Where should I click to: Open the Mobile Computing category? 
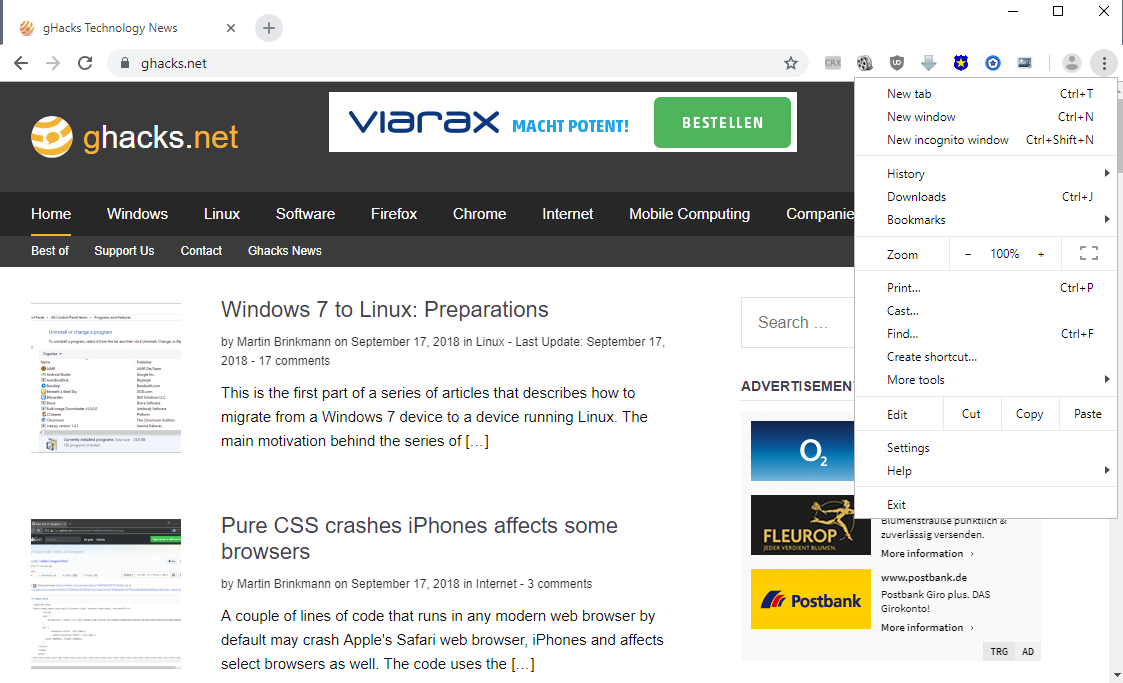(x=690, y=214)
